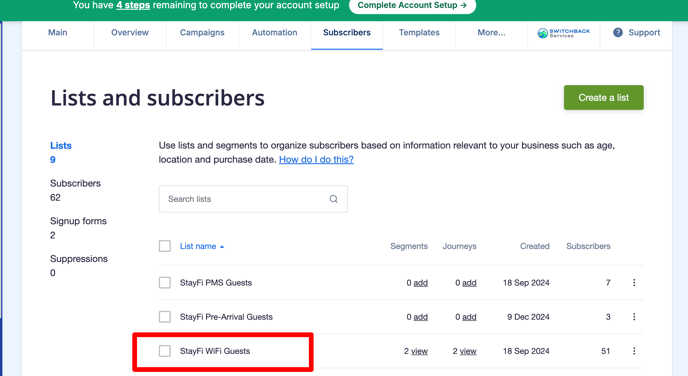Check the StayFi Pre-Arrival Guests checkbox
Image resolution: width=688 pixels, height=376 pixels.
pyautogui.click(x=165, y=317)
